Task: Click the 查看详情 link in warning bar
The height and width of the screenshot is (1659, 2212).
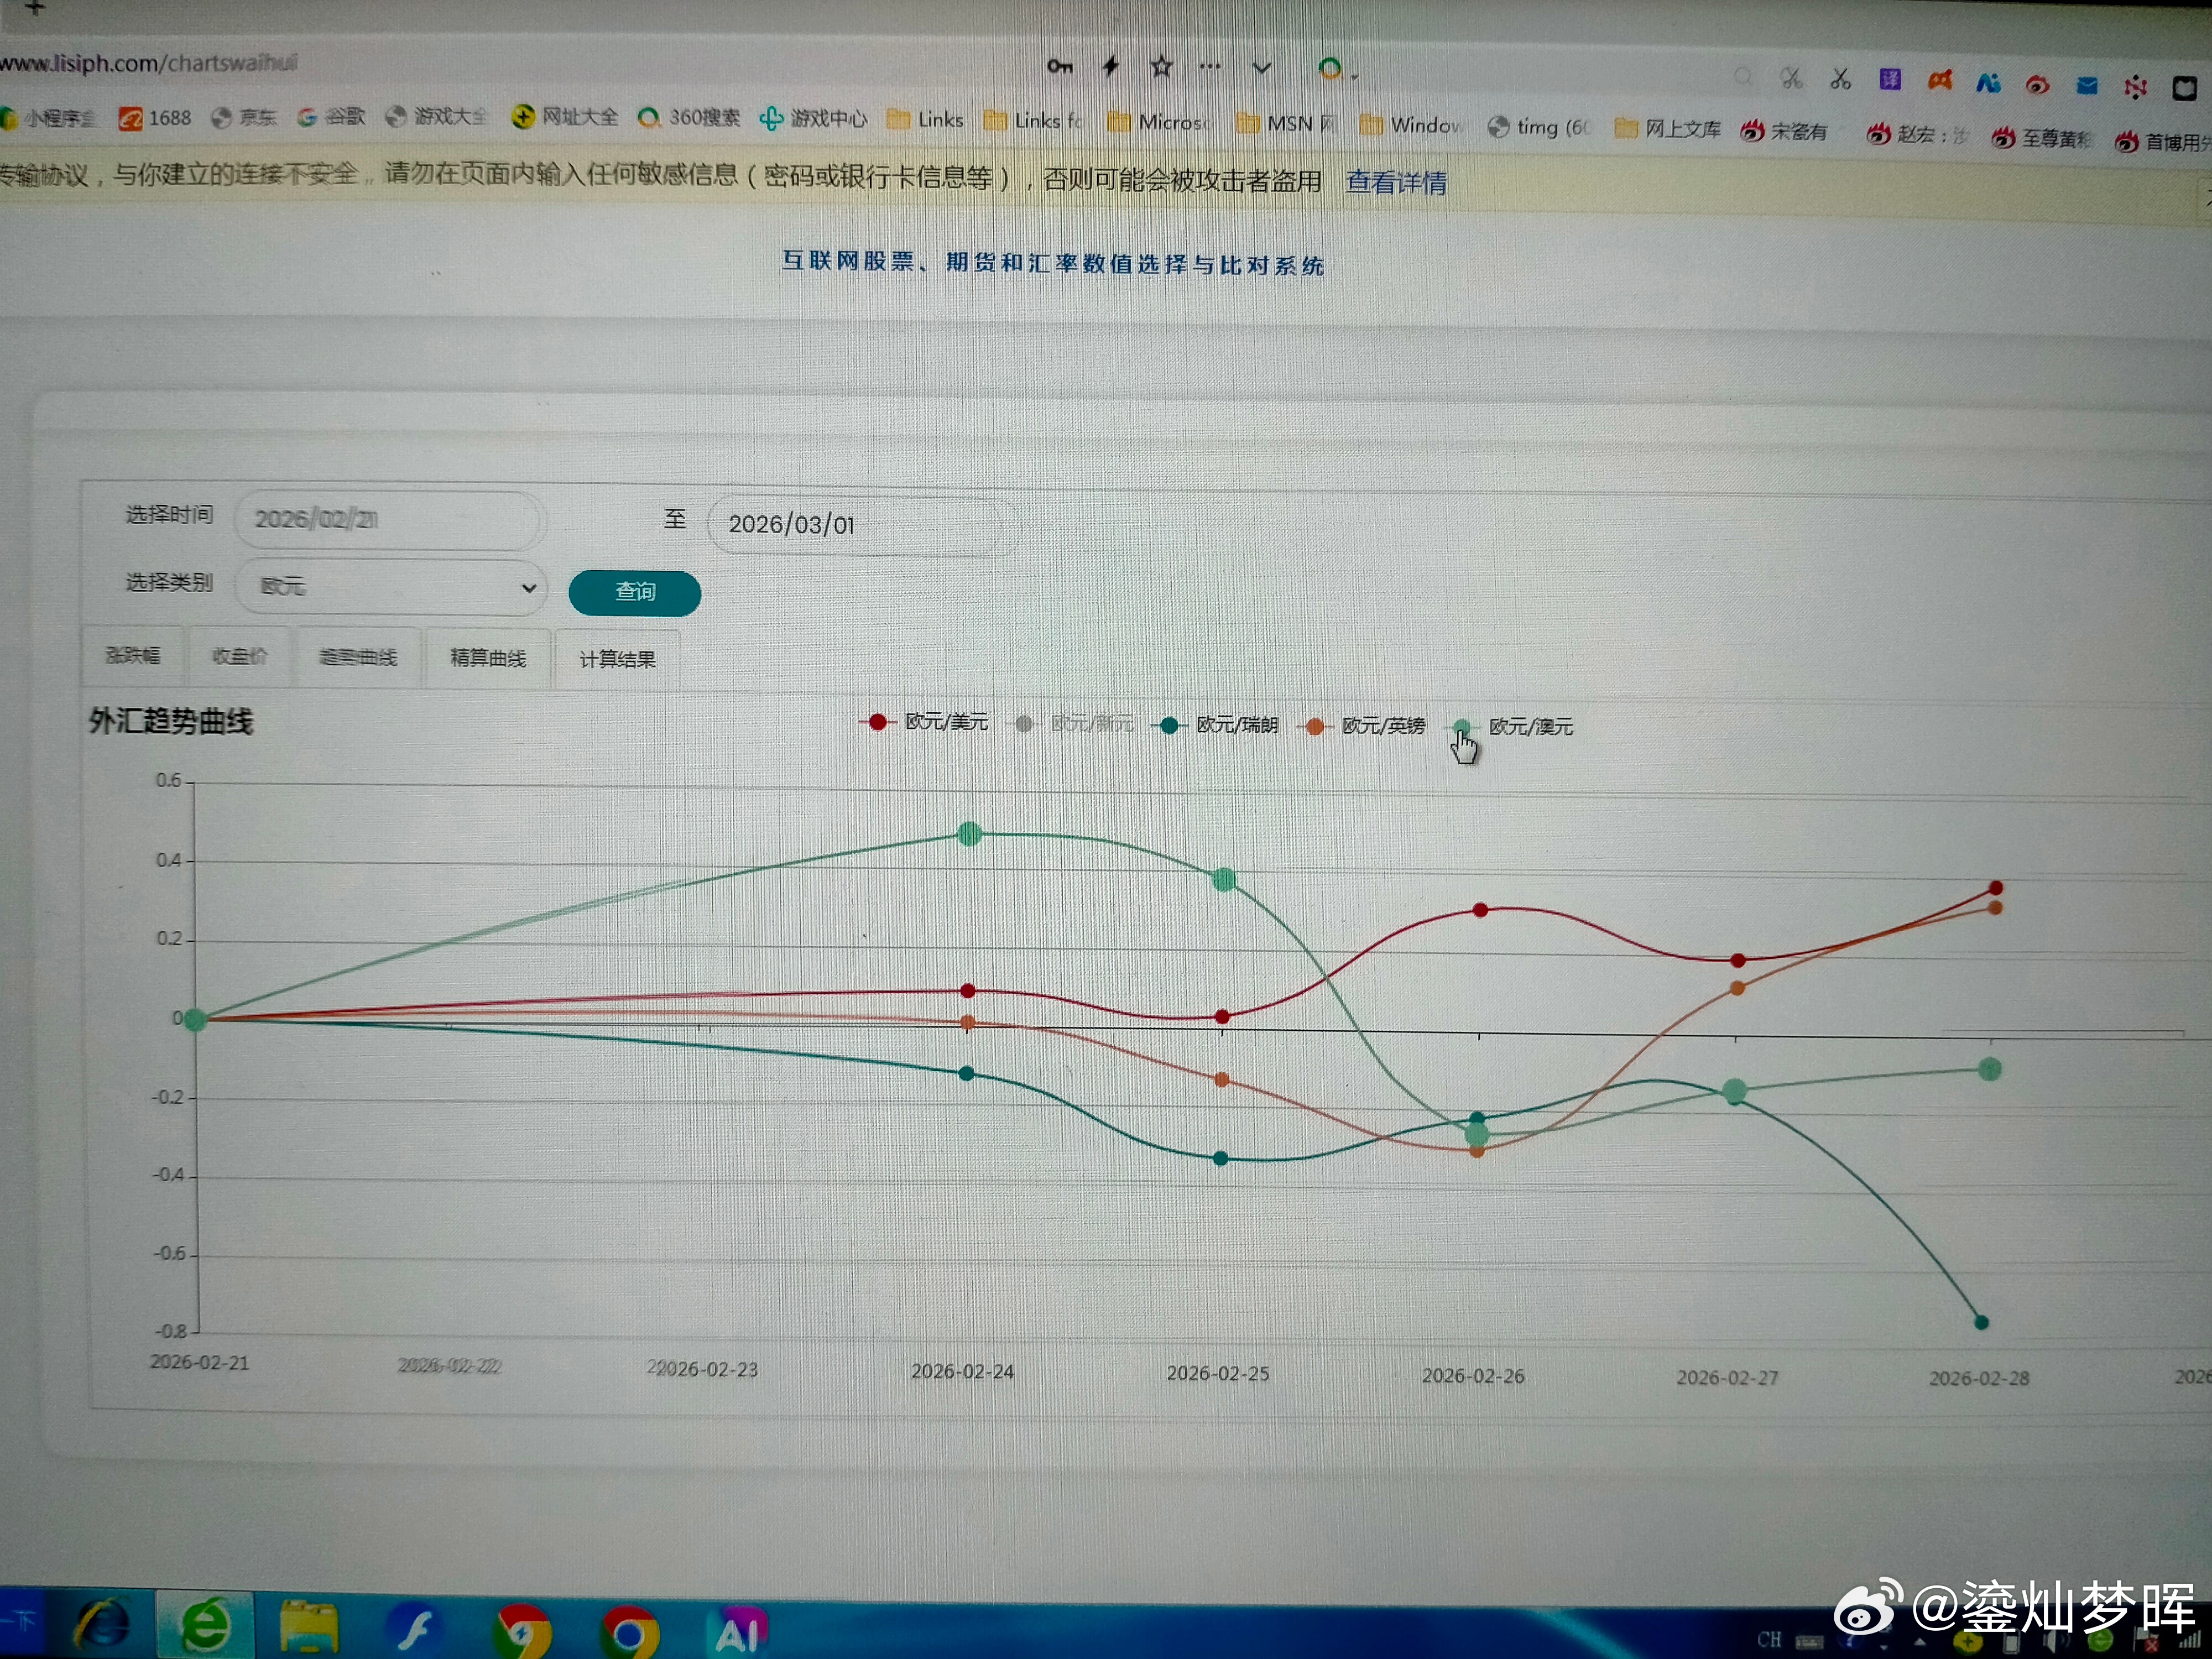Action: click(1396, 183)
